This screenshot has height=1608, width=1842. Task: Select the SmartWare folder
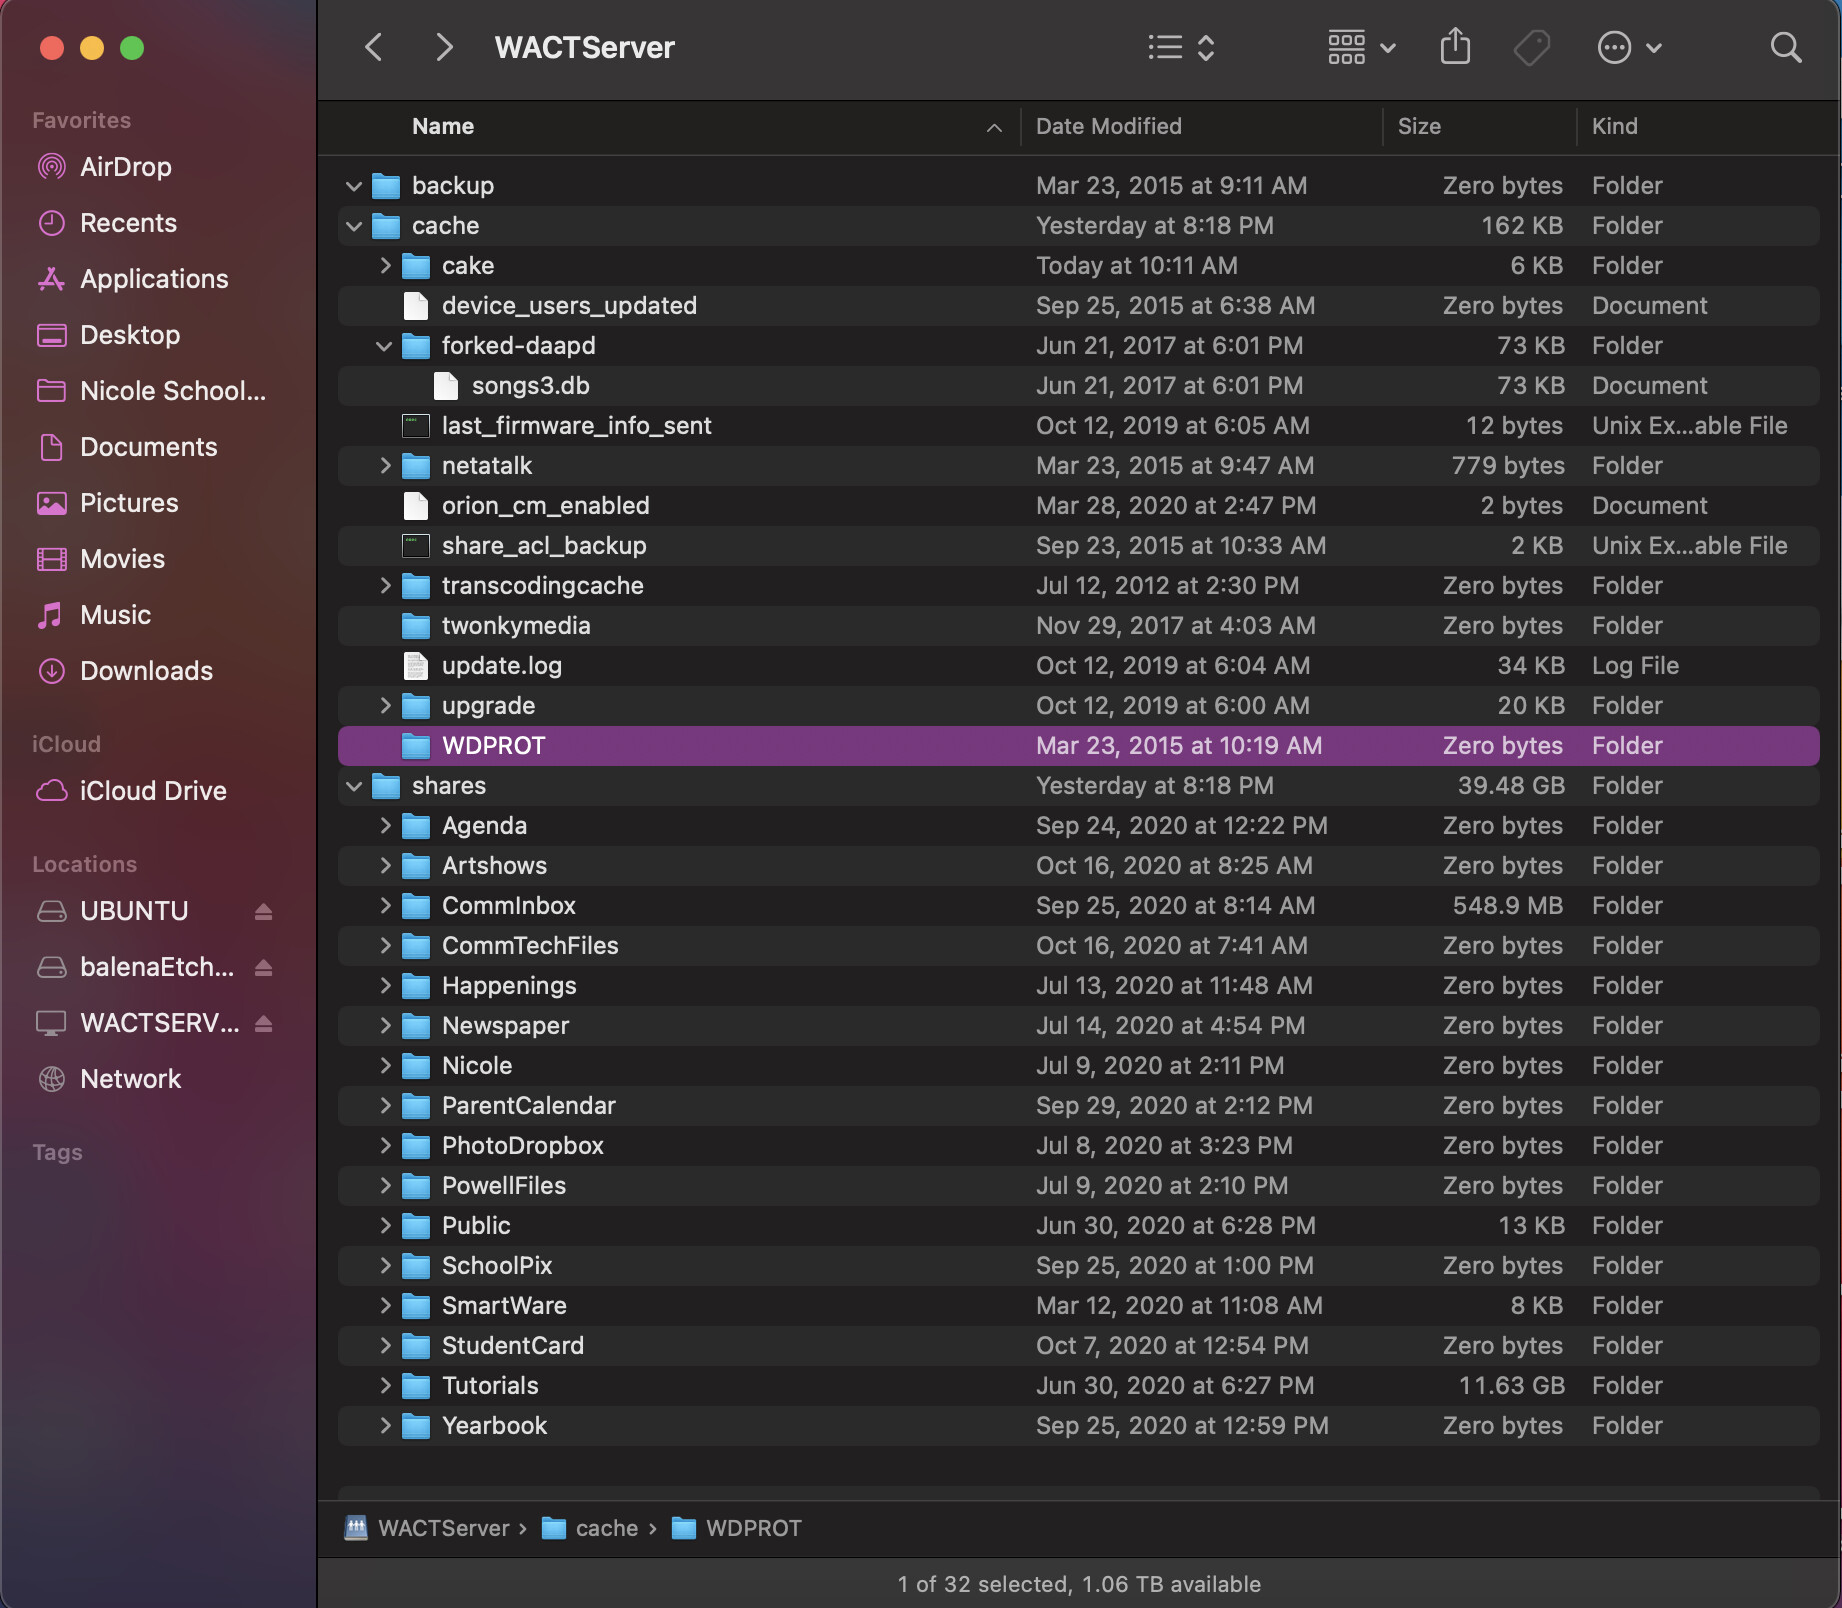(x=1078, y=1306)
